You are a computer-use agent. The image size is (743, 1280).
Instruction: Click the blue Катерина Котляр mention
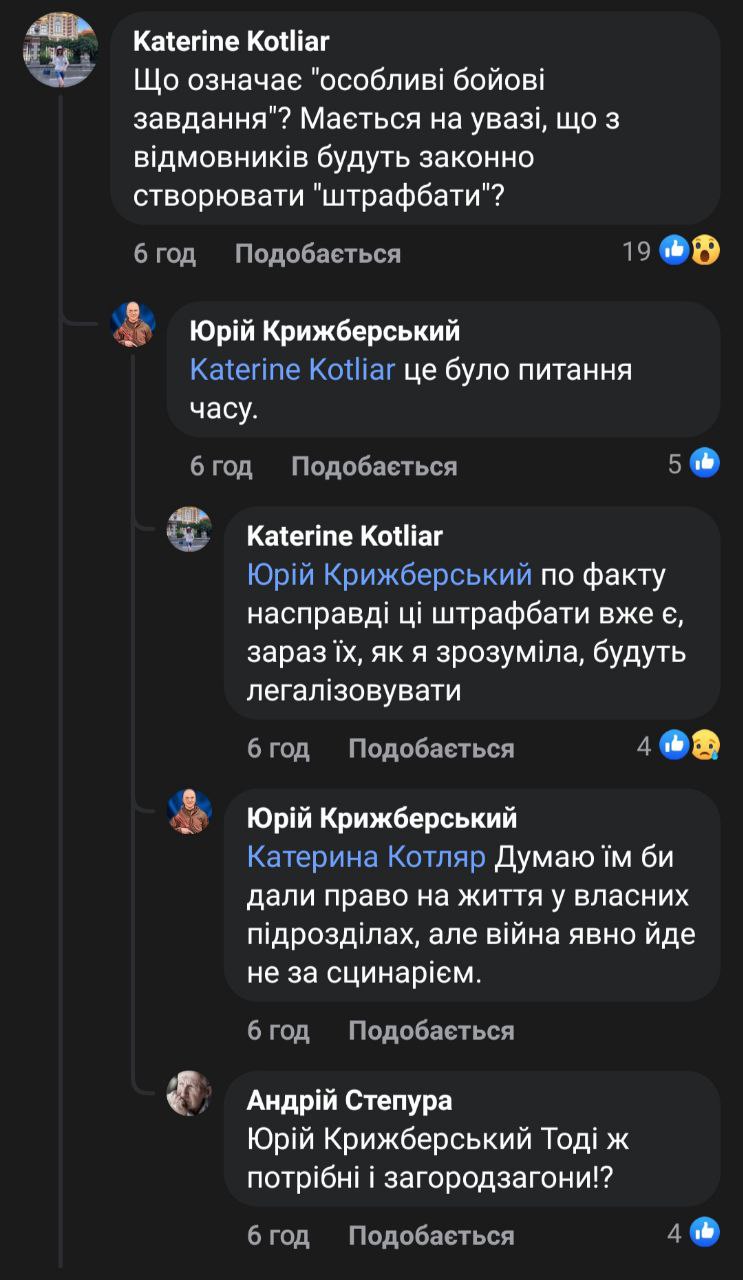pos(366,858)
